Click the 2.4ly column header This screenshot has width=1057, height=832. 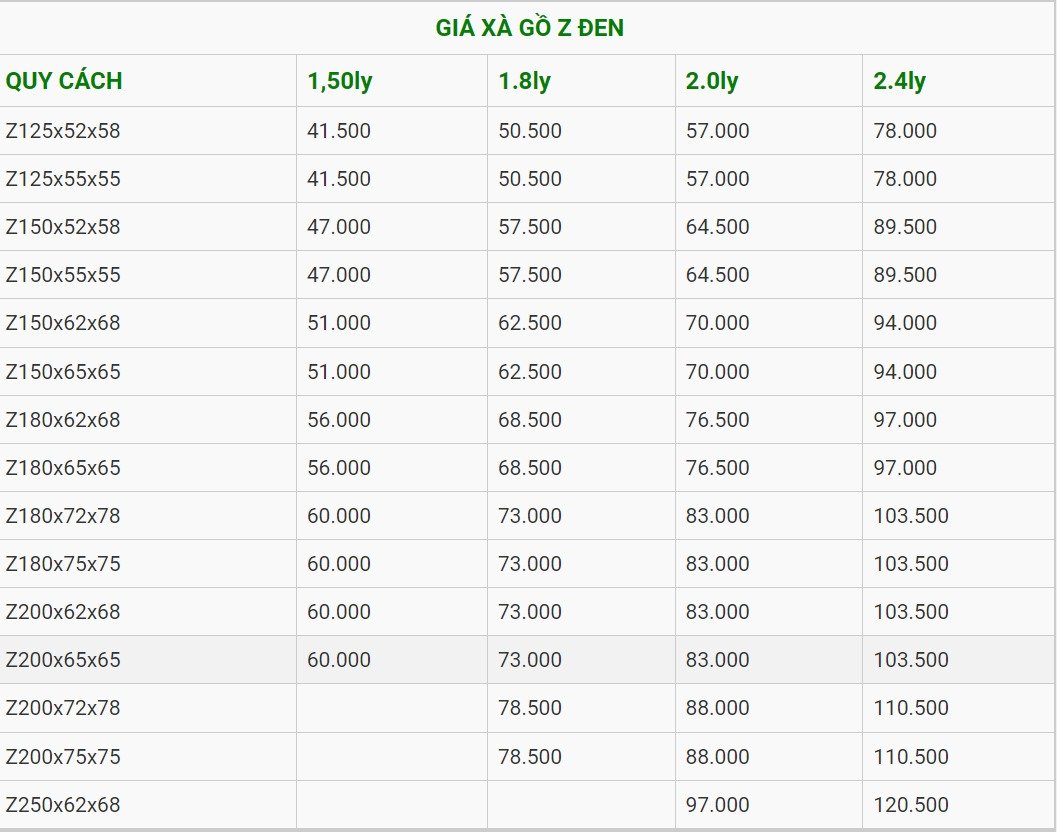coord(900,81)
